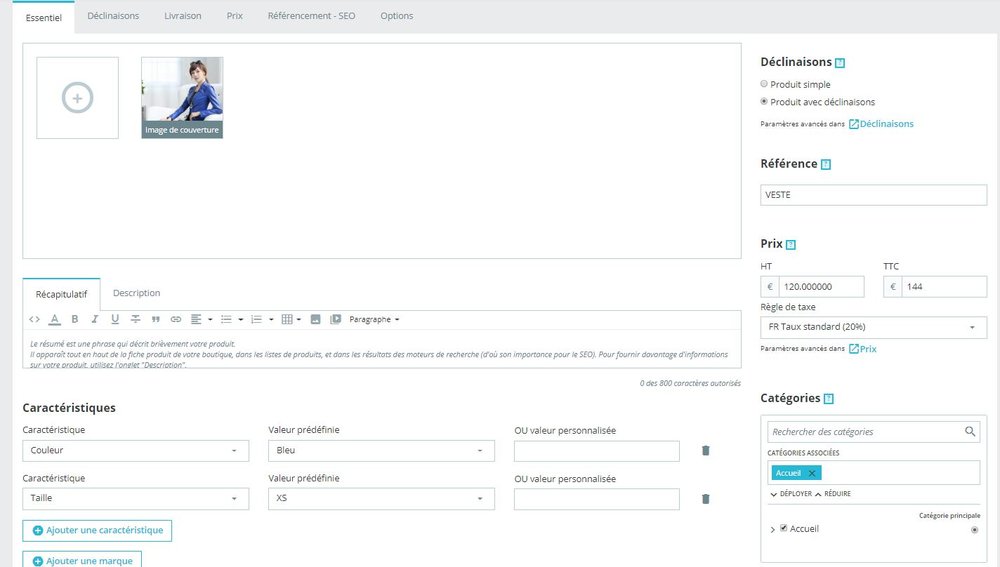
Task: Toggle bold formatting
Action: pyautogui.click(x=75, y=320)
